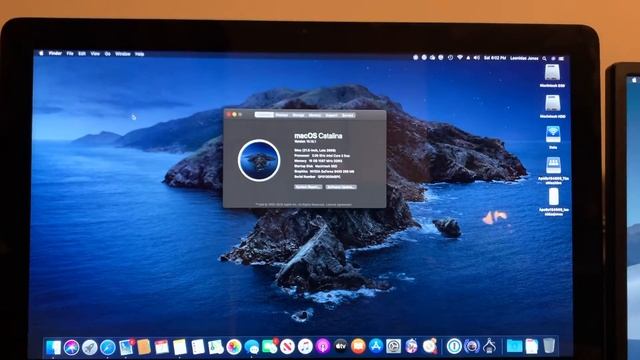The height and width of the screenshot is (360, 640).
Task: Switch to the Support tab
Action: tap(331, 115)
